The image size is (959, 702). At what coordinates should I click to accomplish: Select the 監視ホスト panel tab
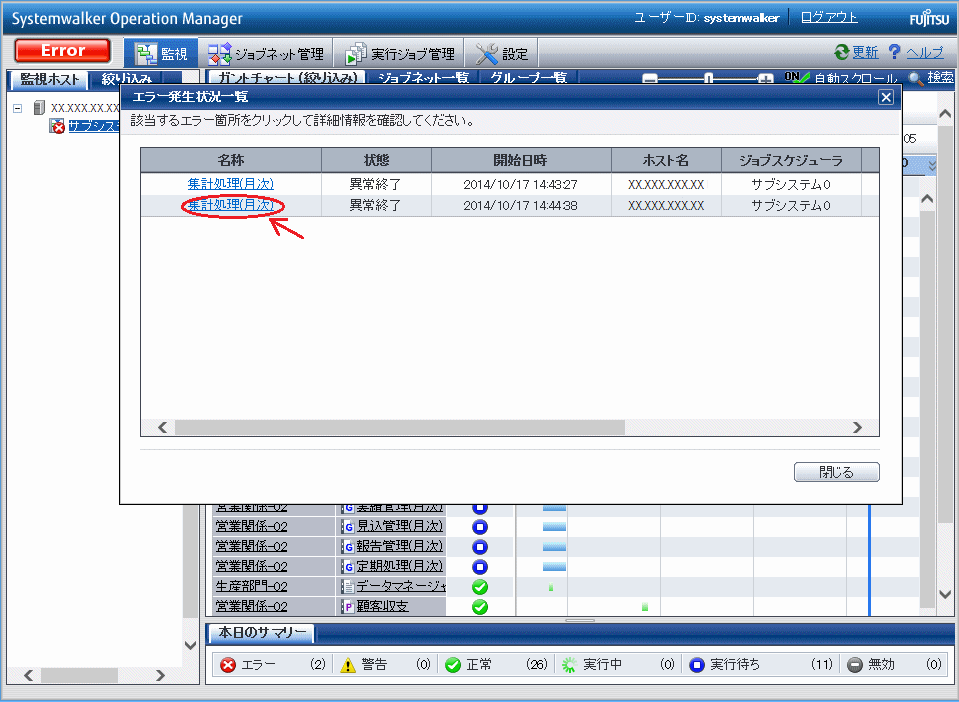(49, 79)
